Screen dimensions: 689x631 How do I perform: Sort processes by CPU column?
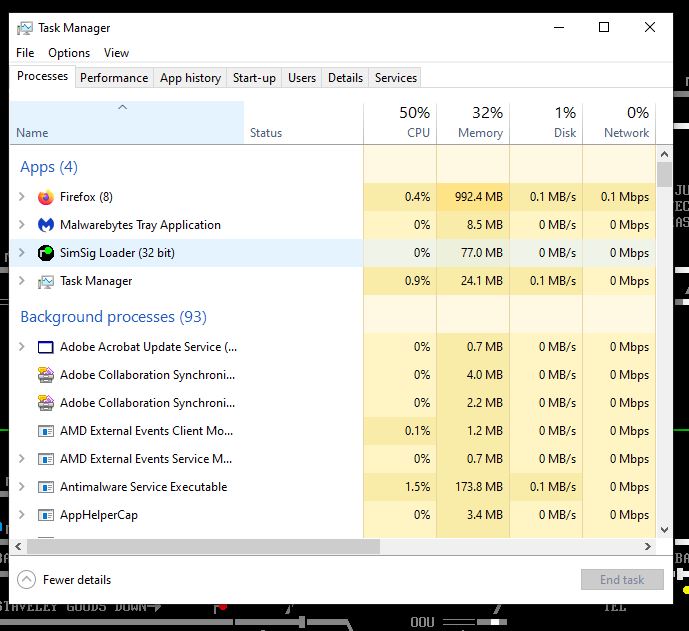tap(400, 123)
